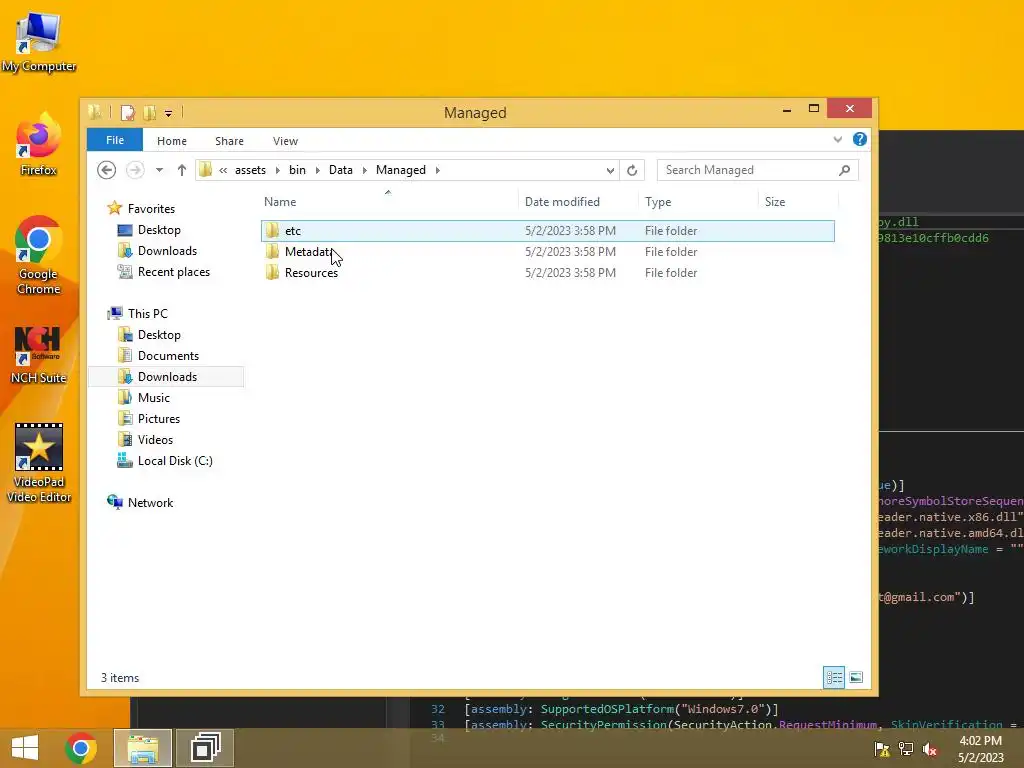The height and width of the screenshot is (768, 1024).
Task: Click assets in the address path
Action: pos(250,170)
